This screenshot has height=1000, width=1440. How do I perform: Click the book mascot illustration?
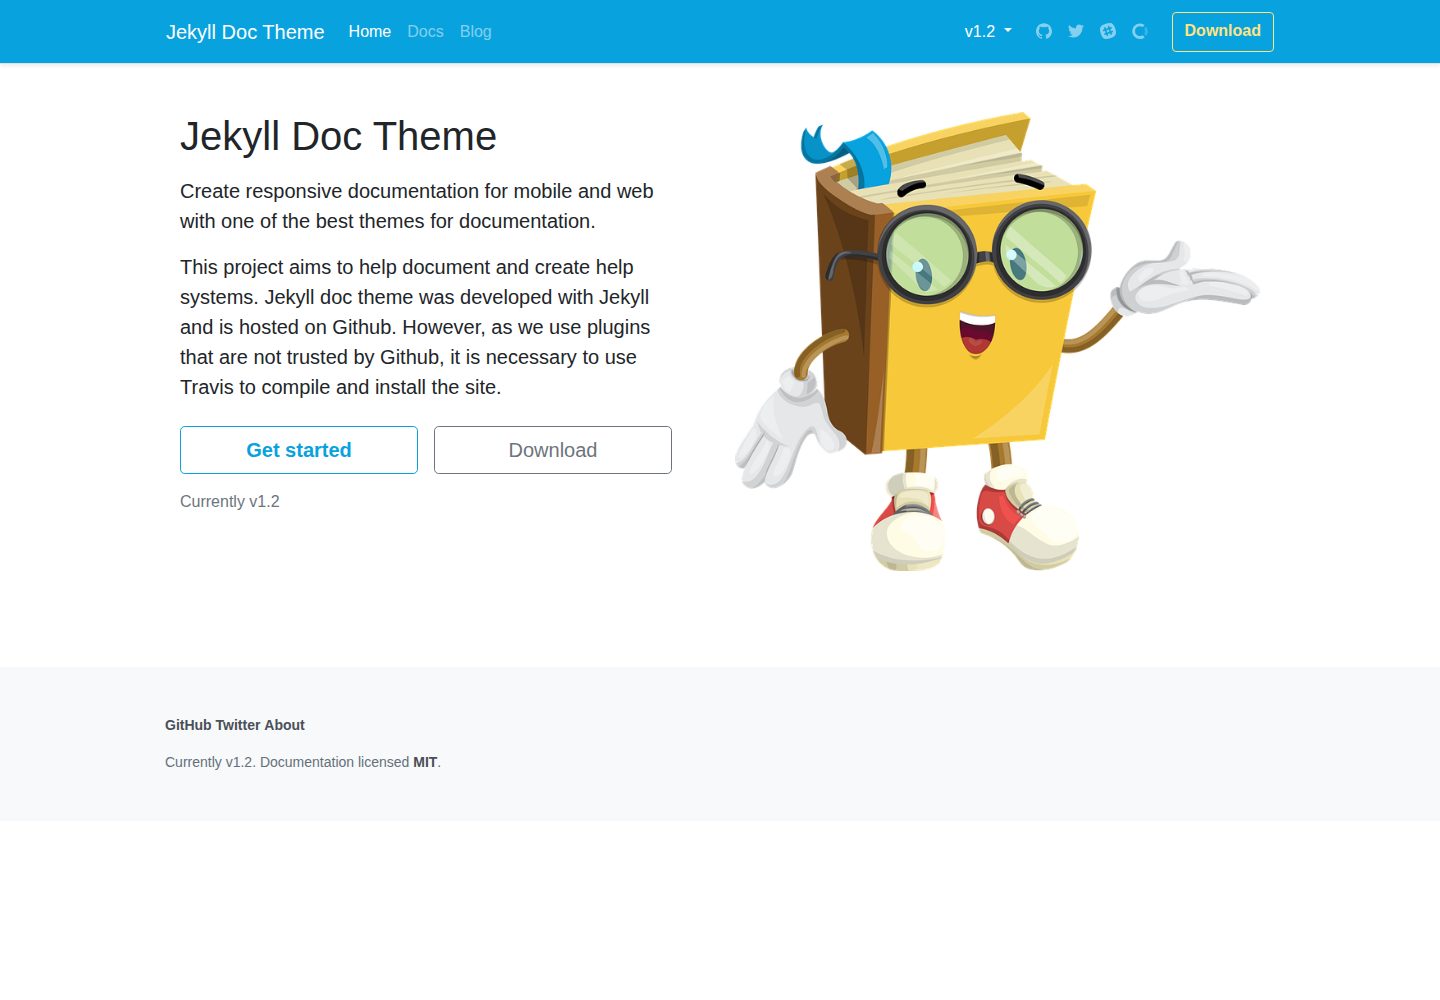click(x=997, y=340)
